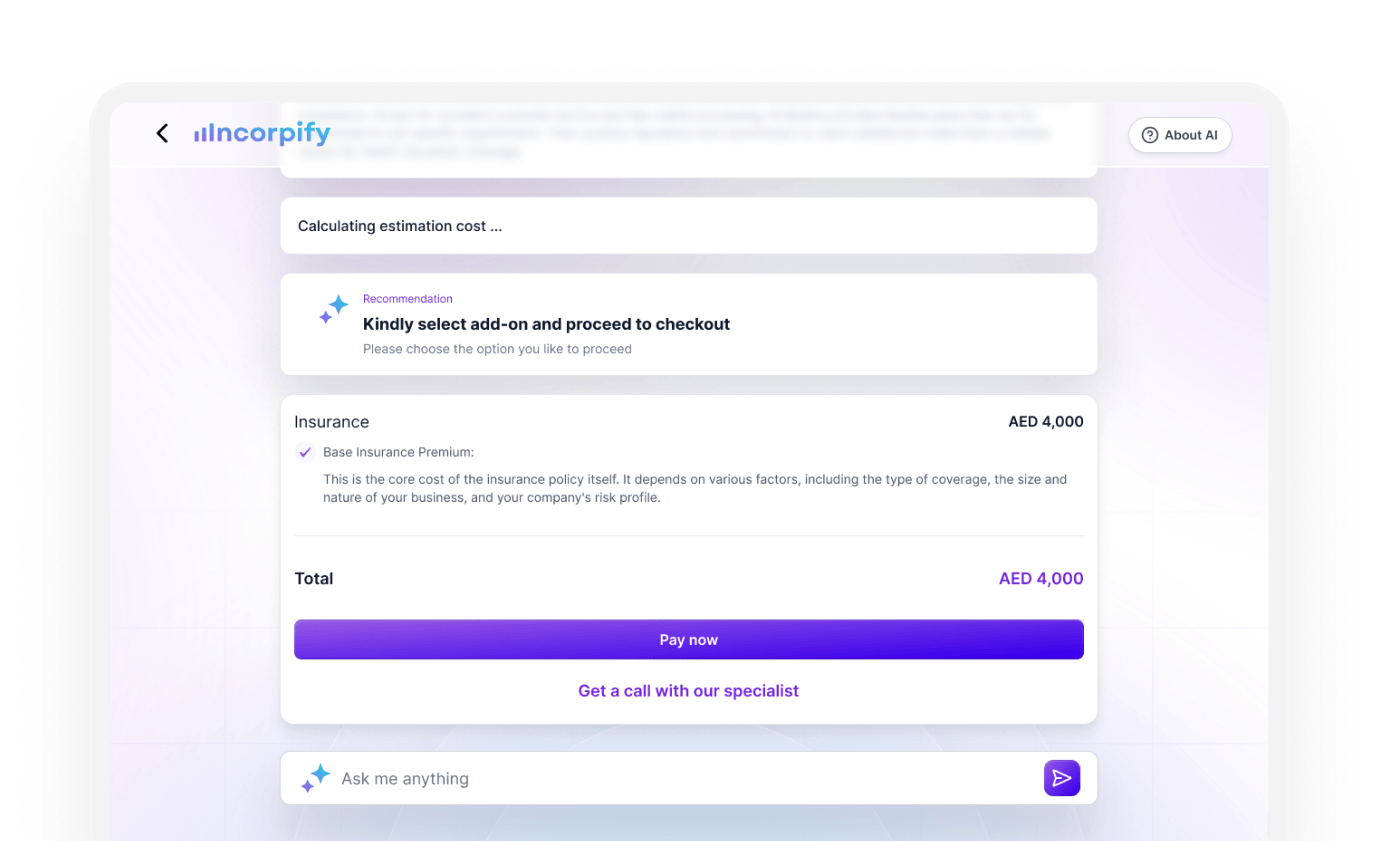Image resolution: width=1376 pixels, height=841 pixels.
Task: Open Get a call with our specialist
Action: pyautogui.click(x=688, y=691)
